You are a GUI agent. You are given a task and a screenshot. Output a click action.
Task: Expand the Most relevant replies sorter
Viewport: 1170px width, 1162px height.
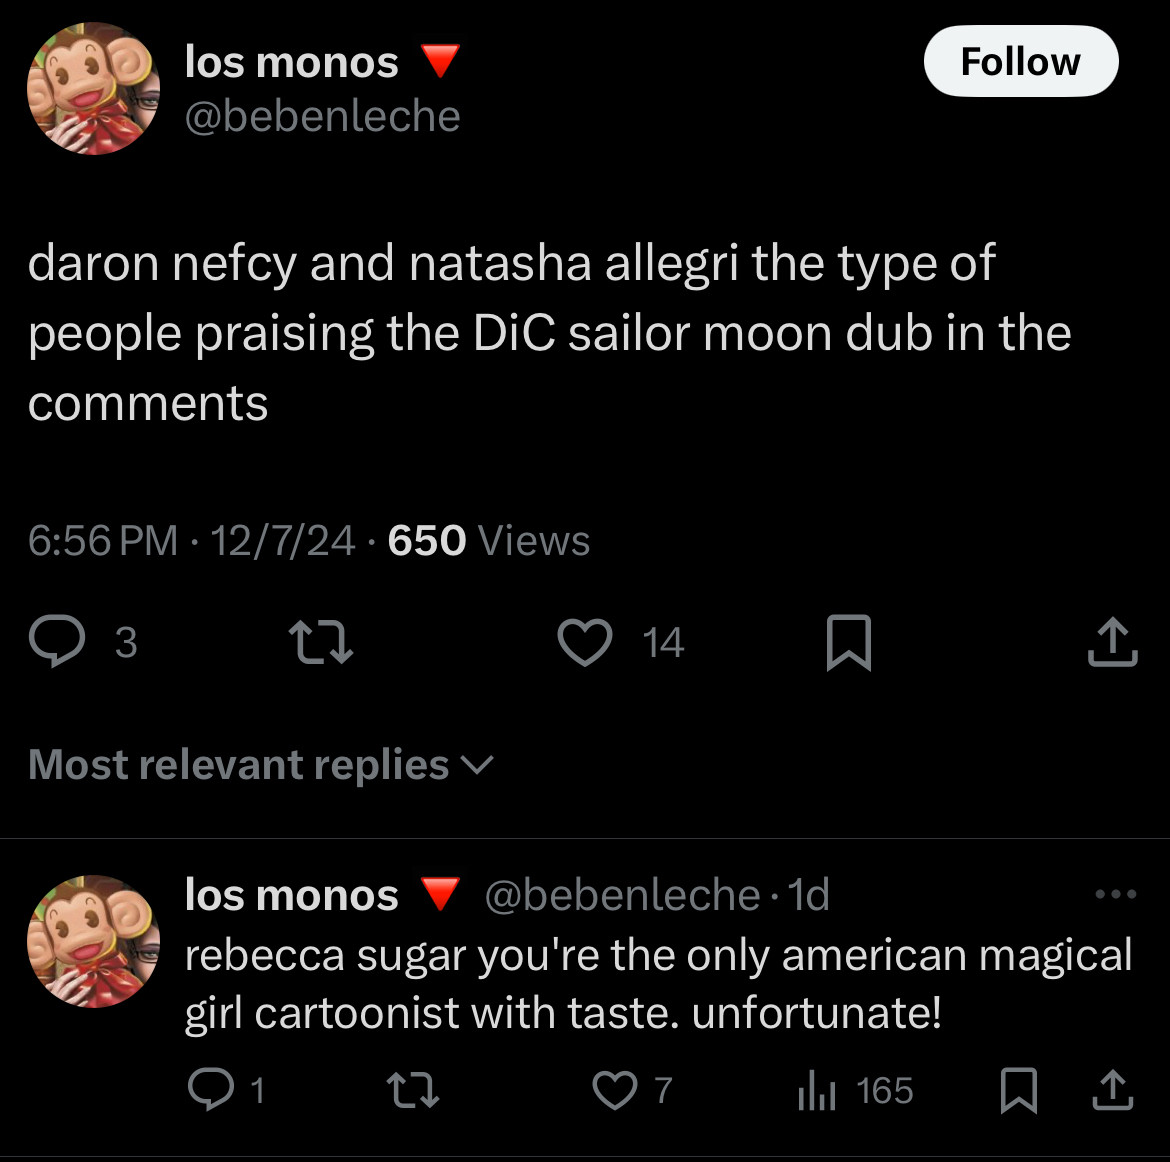click(x=261, y=765)
